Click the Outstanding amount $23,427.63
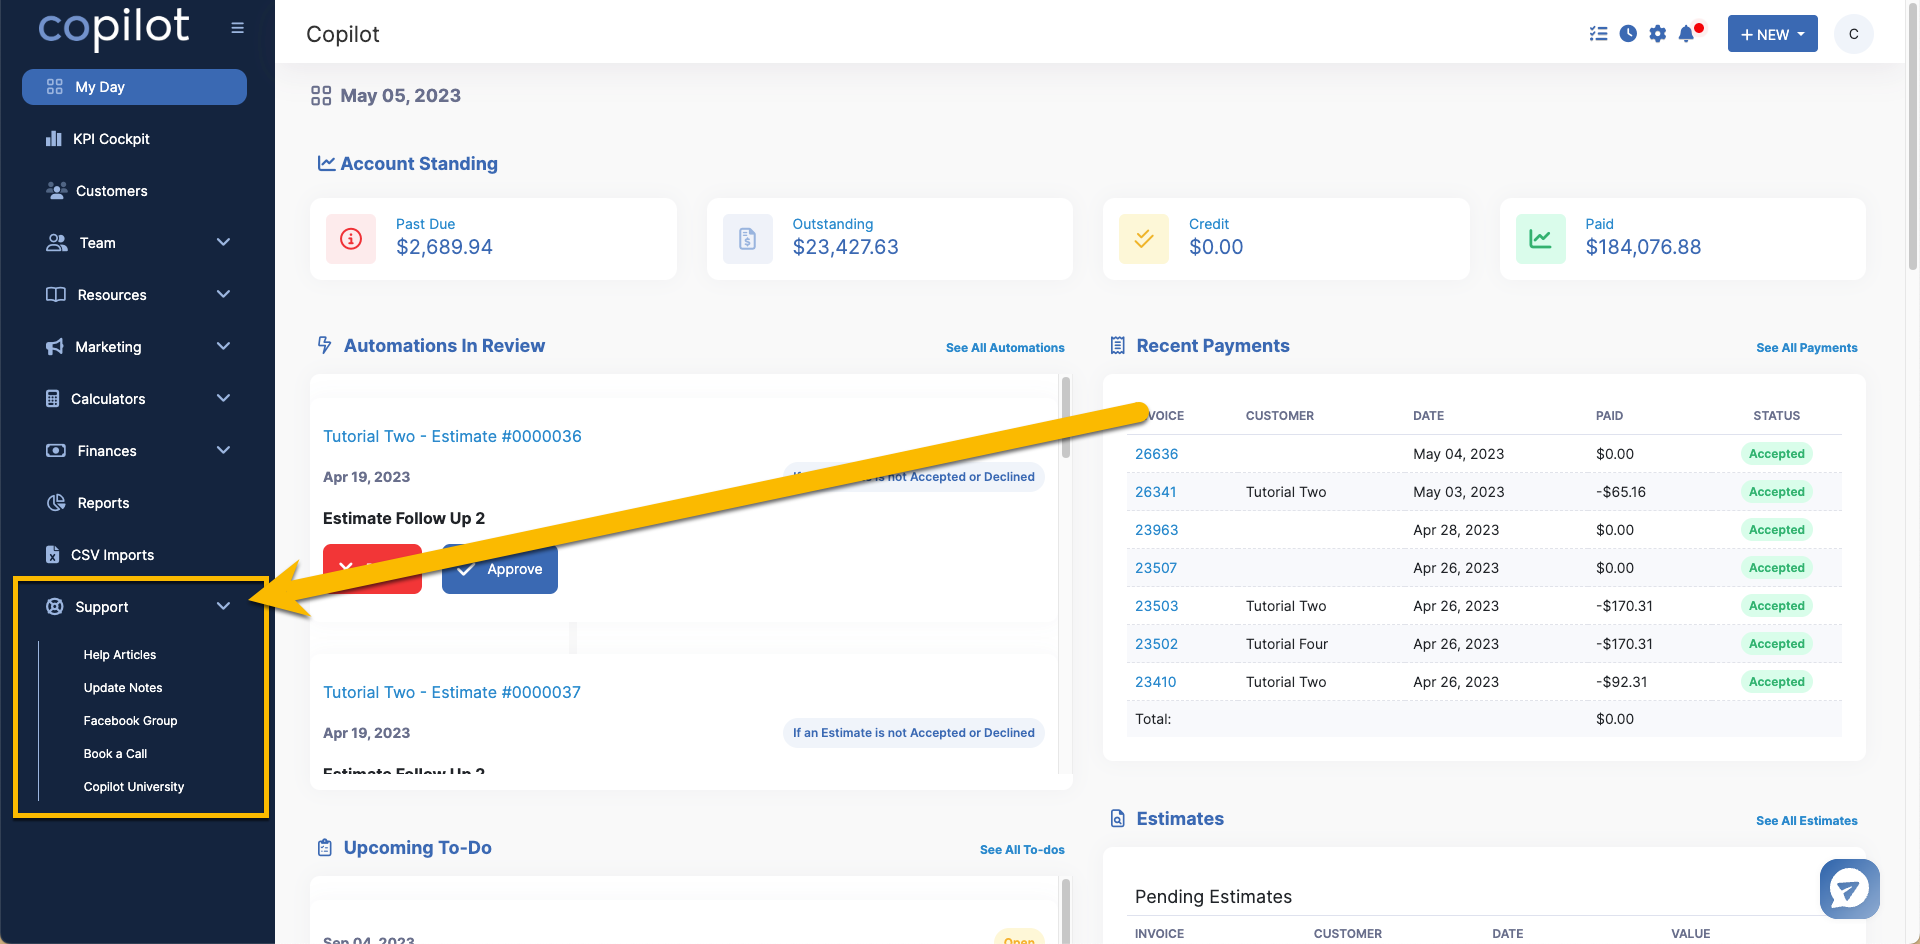 tap(845, 247)
